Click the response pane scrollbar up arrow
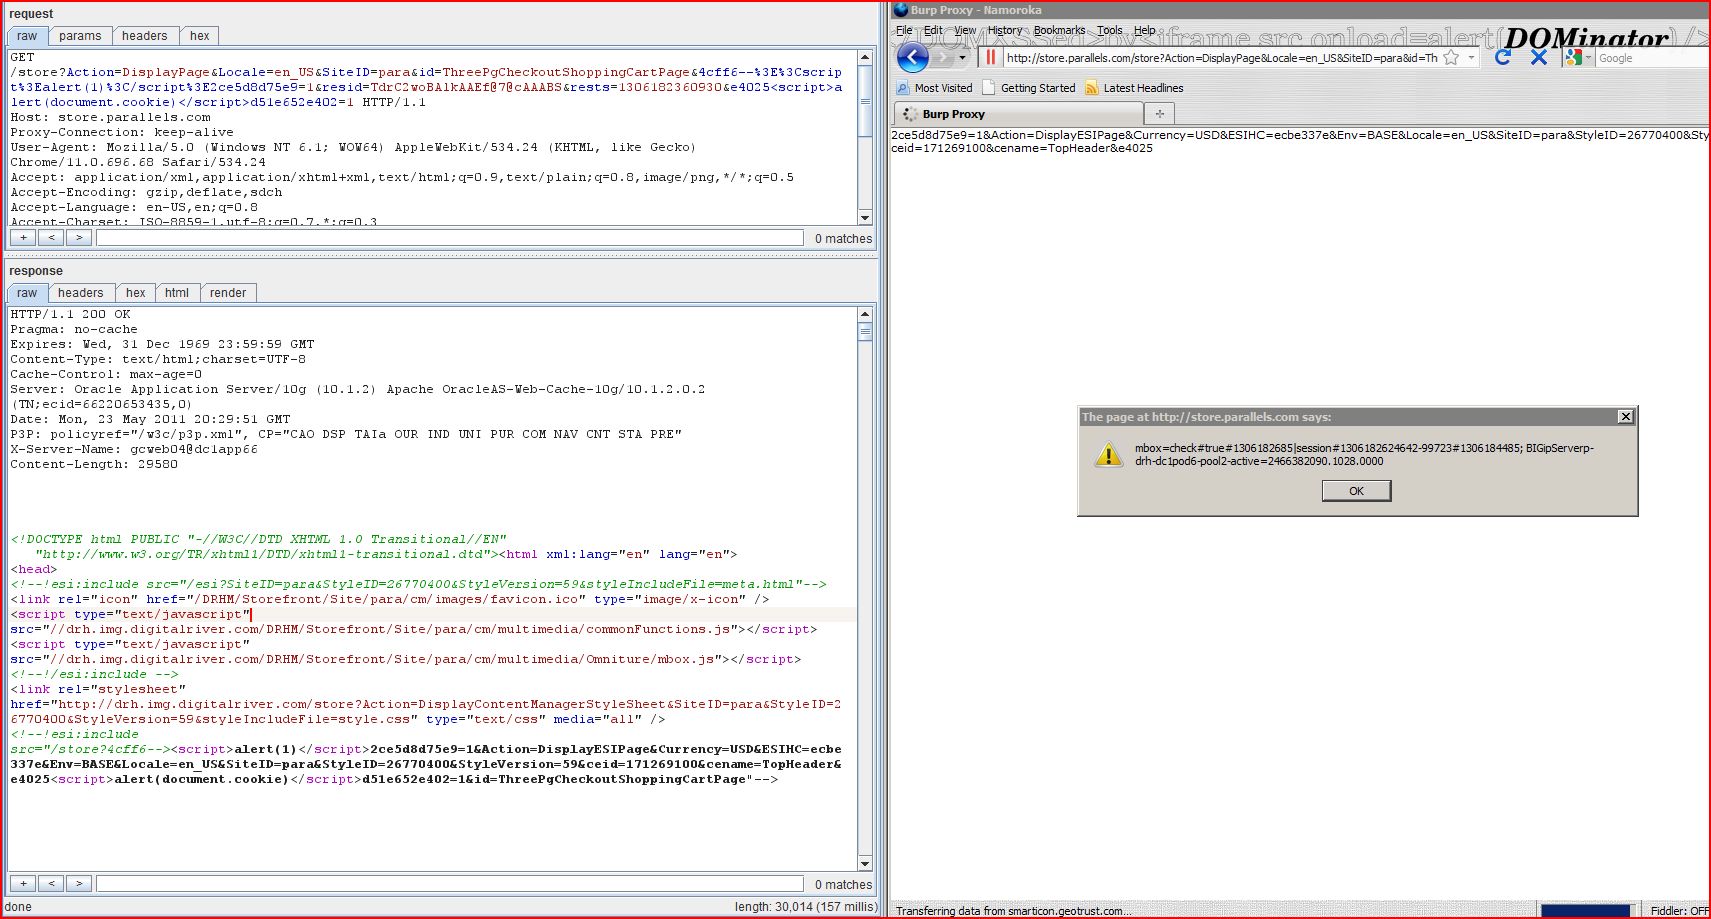This screenshot has width=1711, height=919. (x=865, y=315)
